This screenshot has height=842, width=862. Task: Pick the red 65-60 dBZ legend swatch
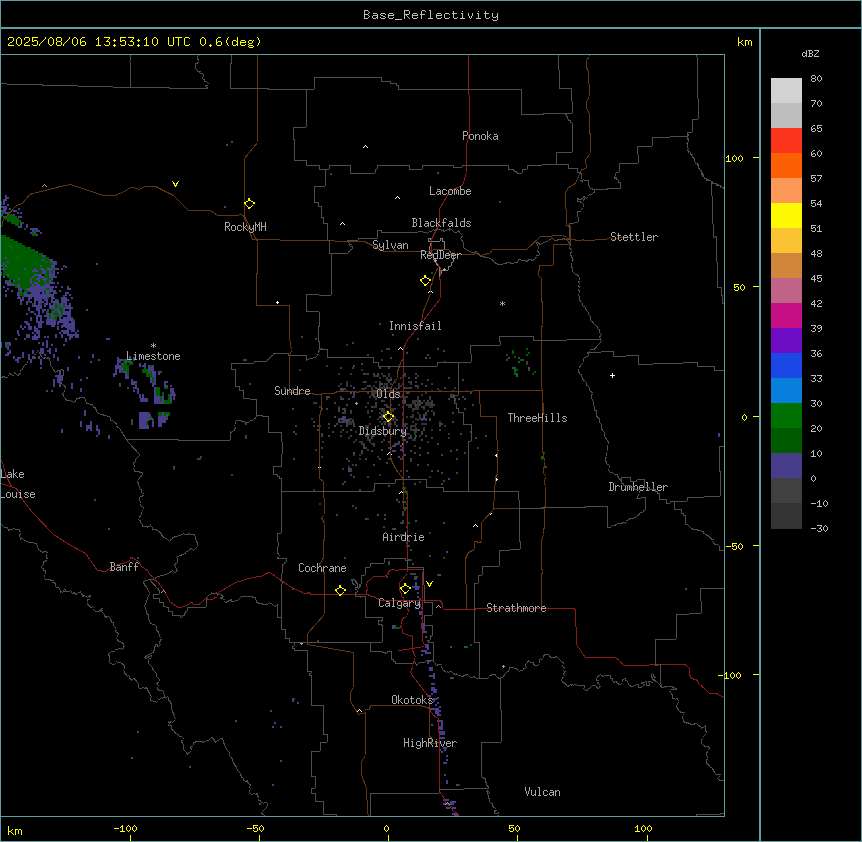(x=786, y=140)
